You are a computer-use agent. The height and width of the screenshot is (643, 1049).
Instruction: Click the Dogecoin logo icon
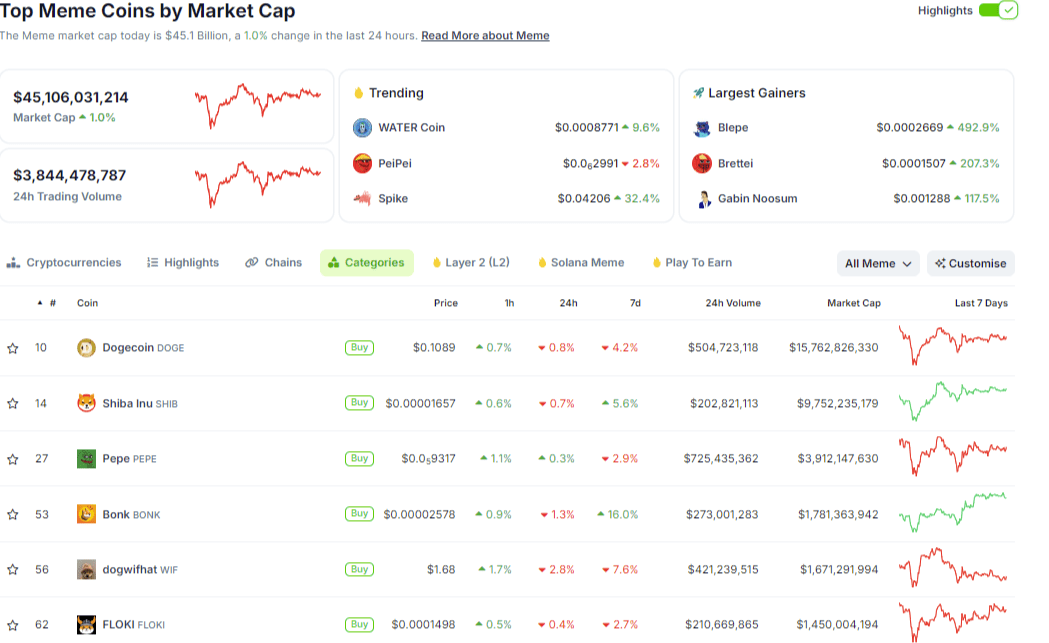coord(86,348)
